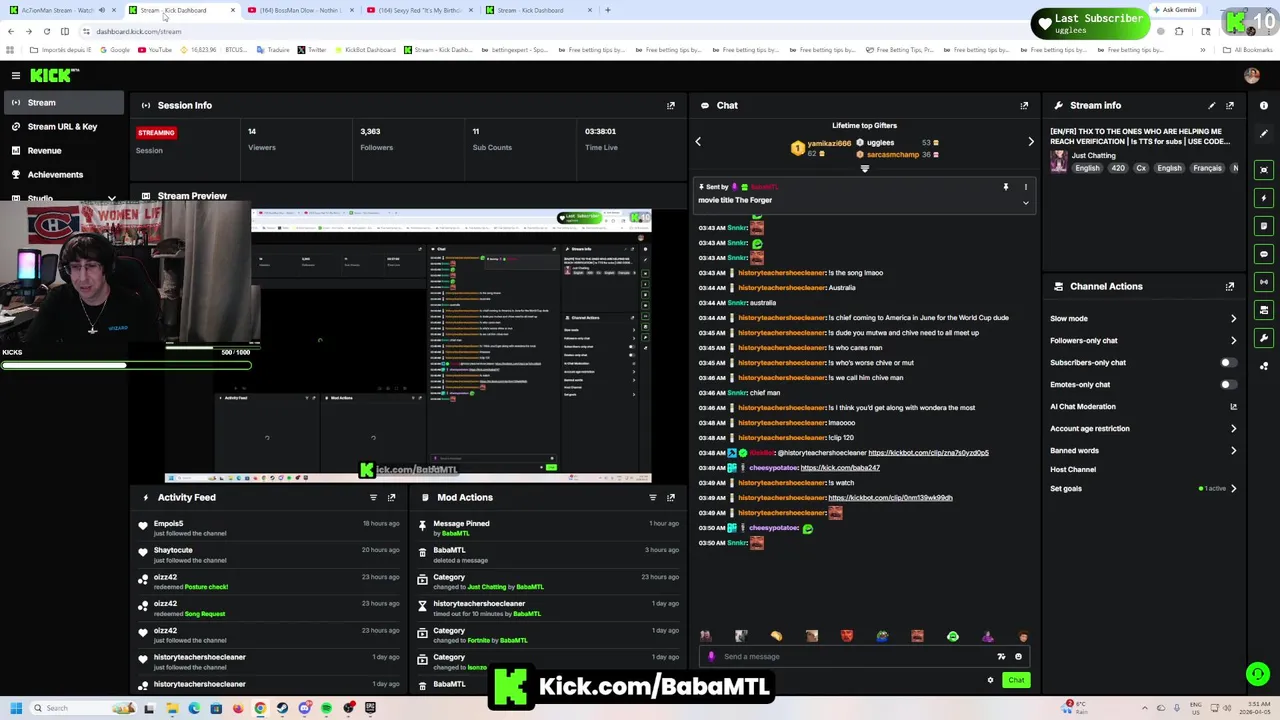Click the 420 stream tag
Viewport: 1280px width, 720px height.
1117,168
